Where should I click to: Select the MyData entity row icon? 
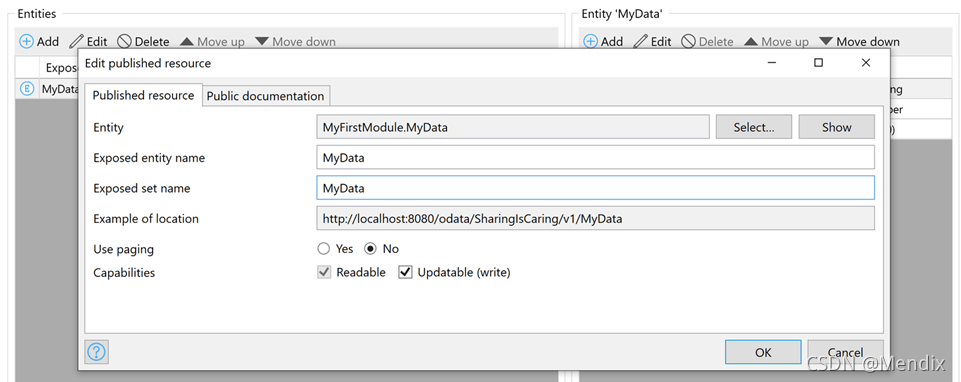point(27,89)
